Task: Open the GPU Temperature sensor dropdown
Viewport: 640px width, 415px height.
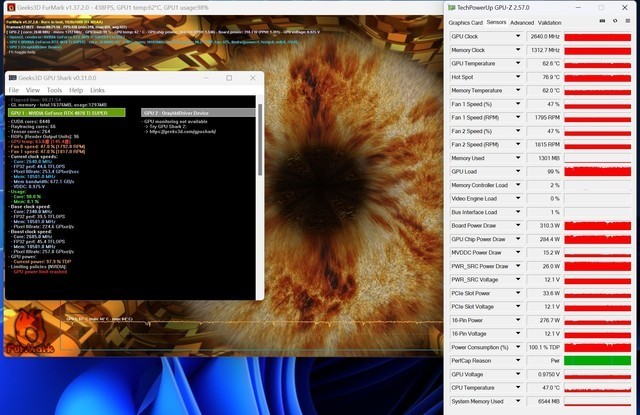Action: pos(517,63)
